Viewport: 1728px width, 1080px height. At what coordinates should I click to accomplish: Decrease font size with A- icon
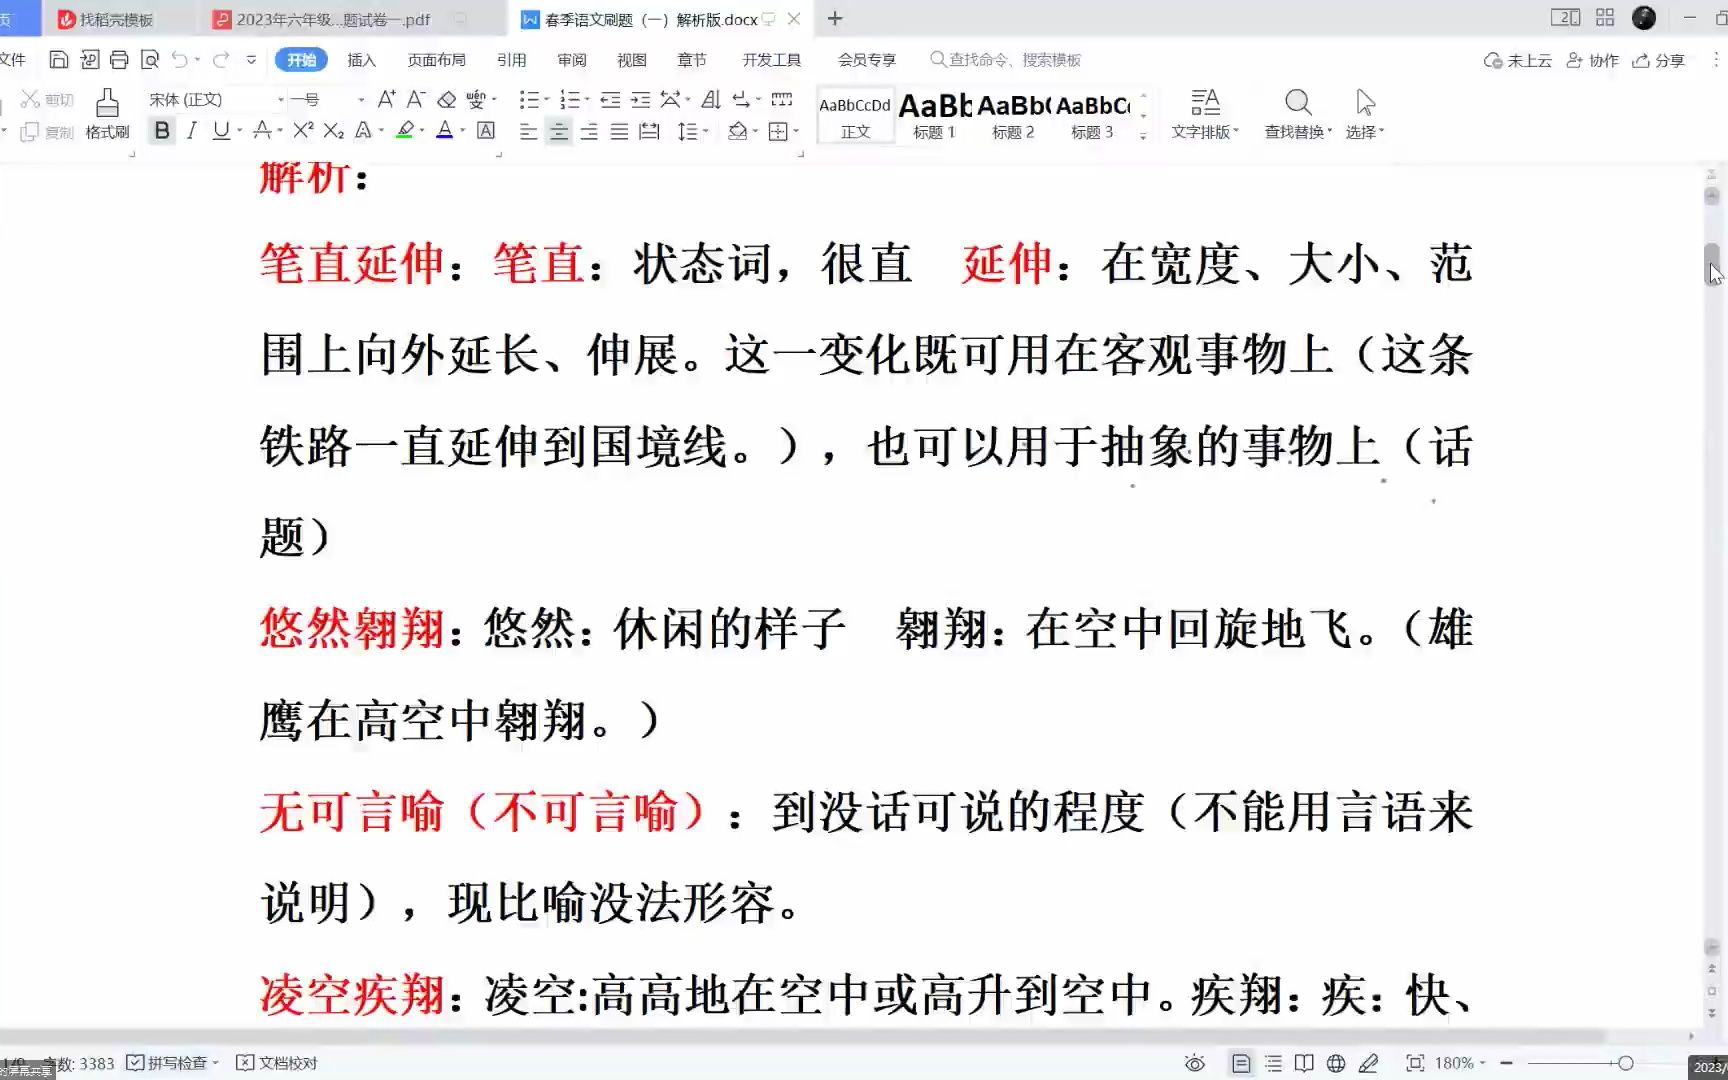[x=416, y=99]
